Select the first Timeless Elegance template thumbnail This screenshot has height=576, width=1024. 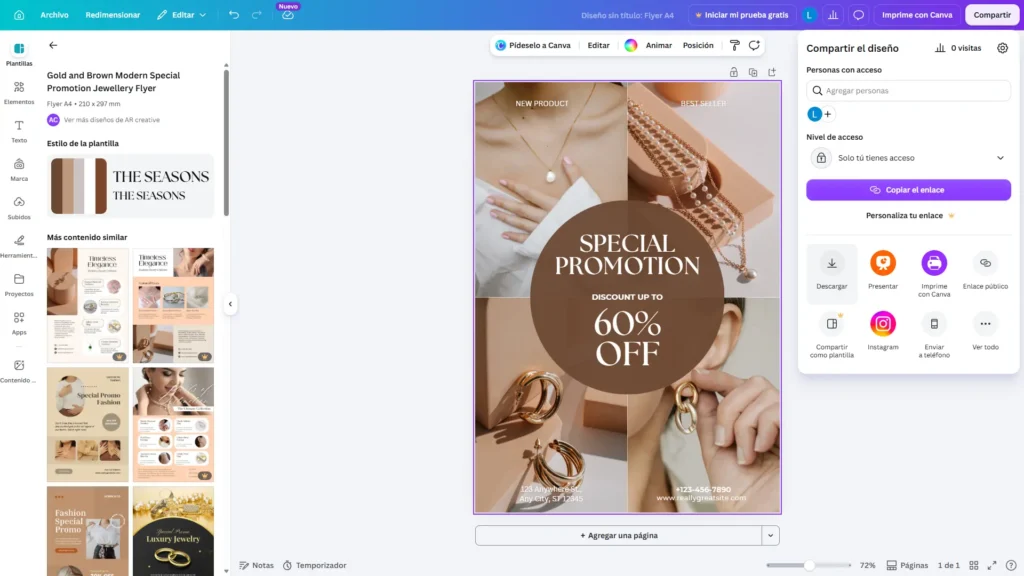pyautogui.click(x=88, y=305)
